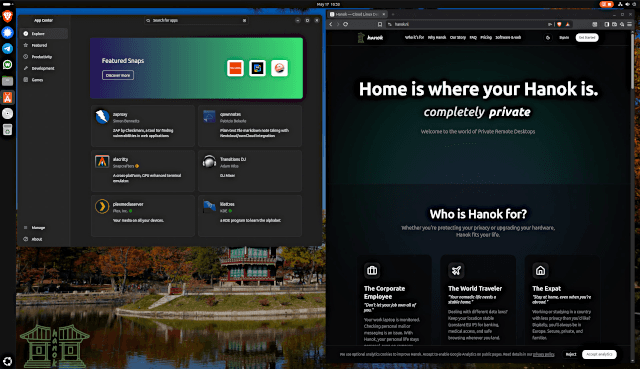640x369 pixels.
Task: Close the Hanok browser tab
Action: point(384,14)
